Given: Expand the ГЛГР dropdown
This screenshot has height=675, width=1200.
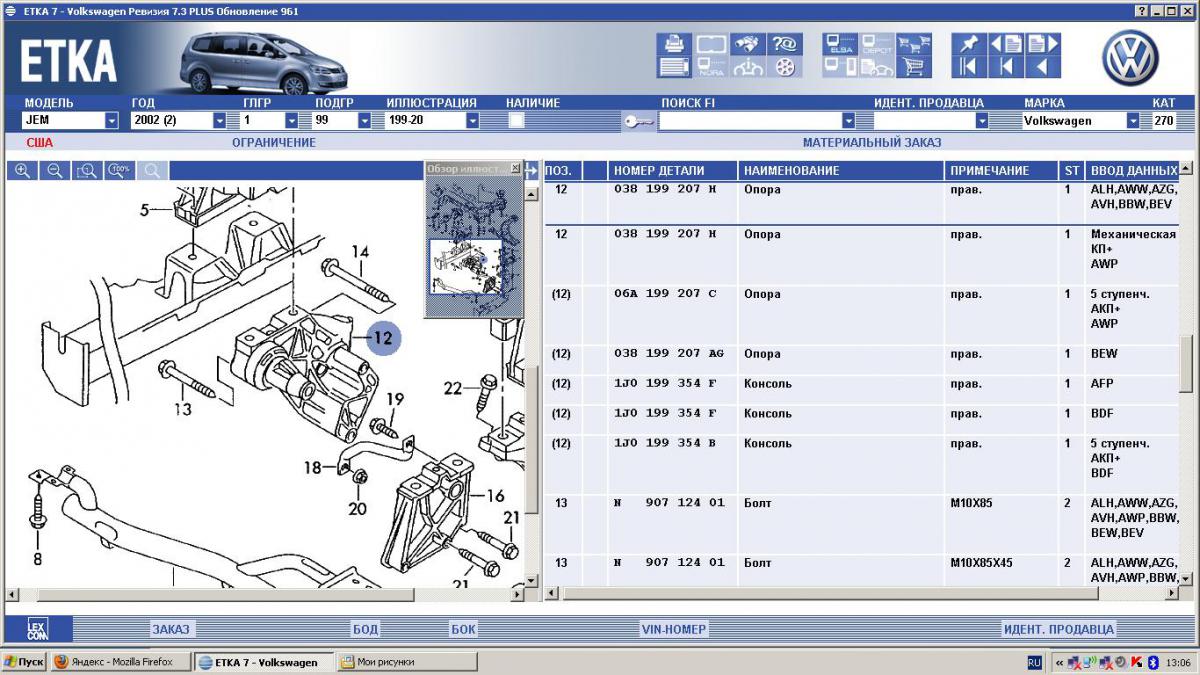Looking at the screenshot, I should (291, 121).
